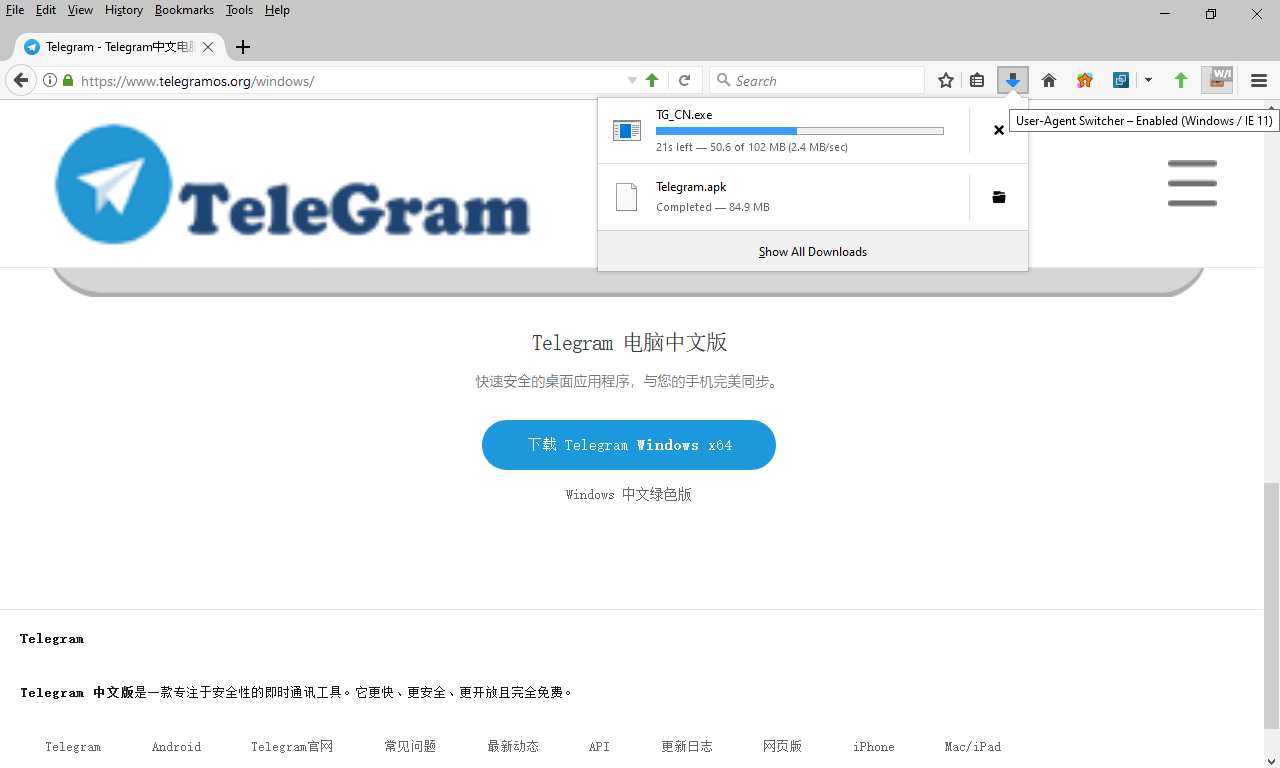Expand the dropdown arrow beside blue squares icon
Screen dimensions: 1280x768
point(1148,81)
